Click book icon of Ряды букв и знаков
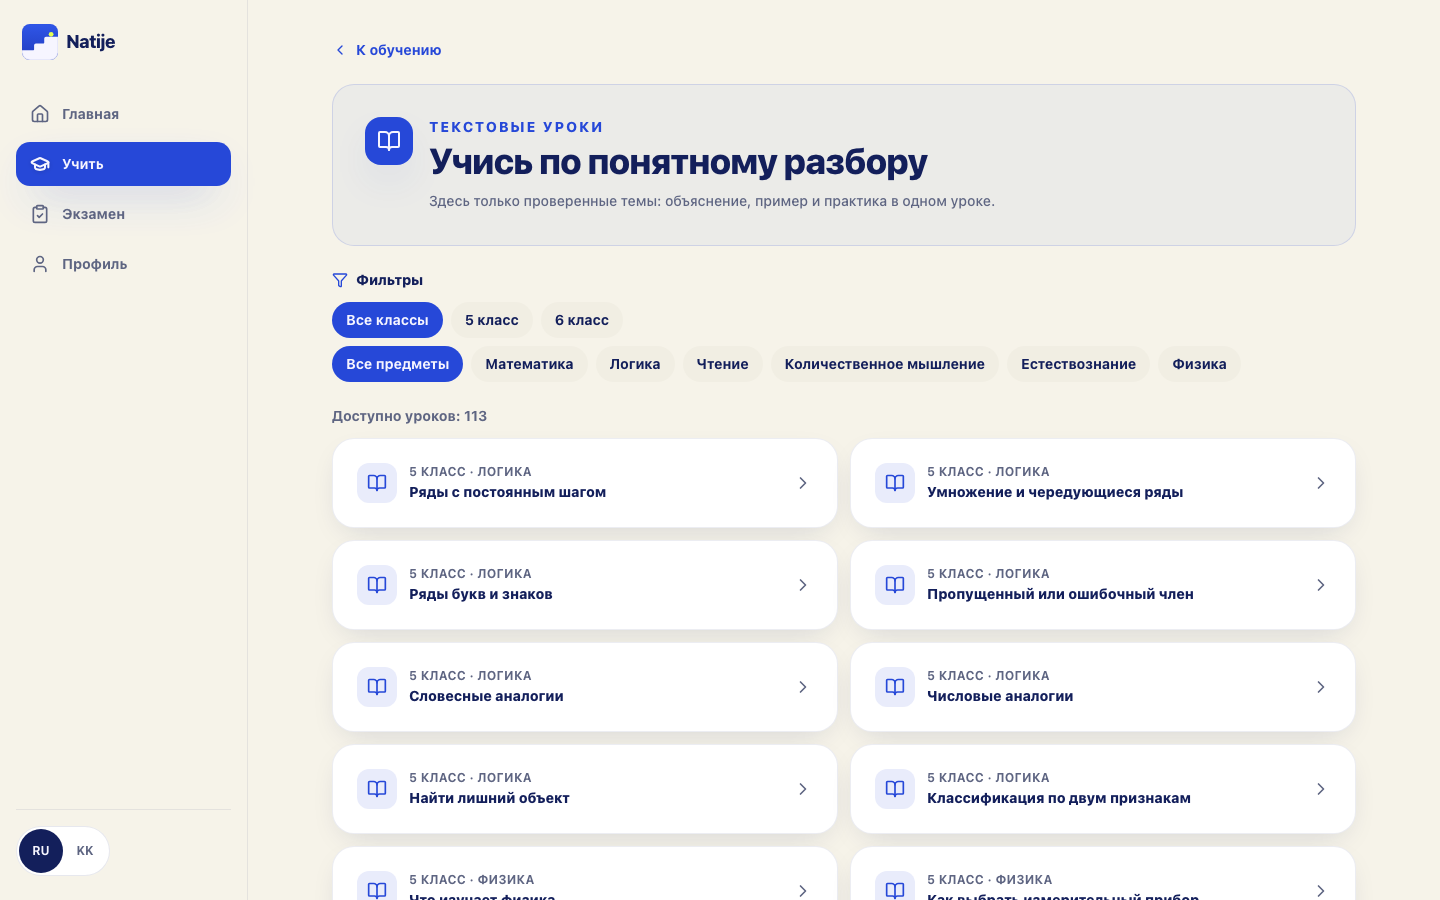This screenshot has width=1440, height=900. pyautogui.click(x=377, y=585)
